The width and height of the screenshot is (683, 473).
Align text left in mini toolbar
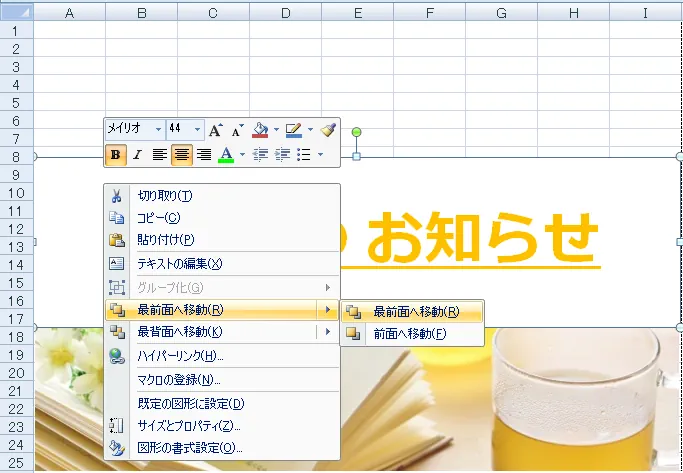(159, 154)
